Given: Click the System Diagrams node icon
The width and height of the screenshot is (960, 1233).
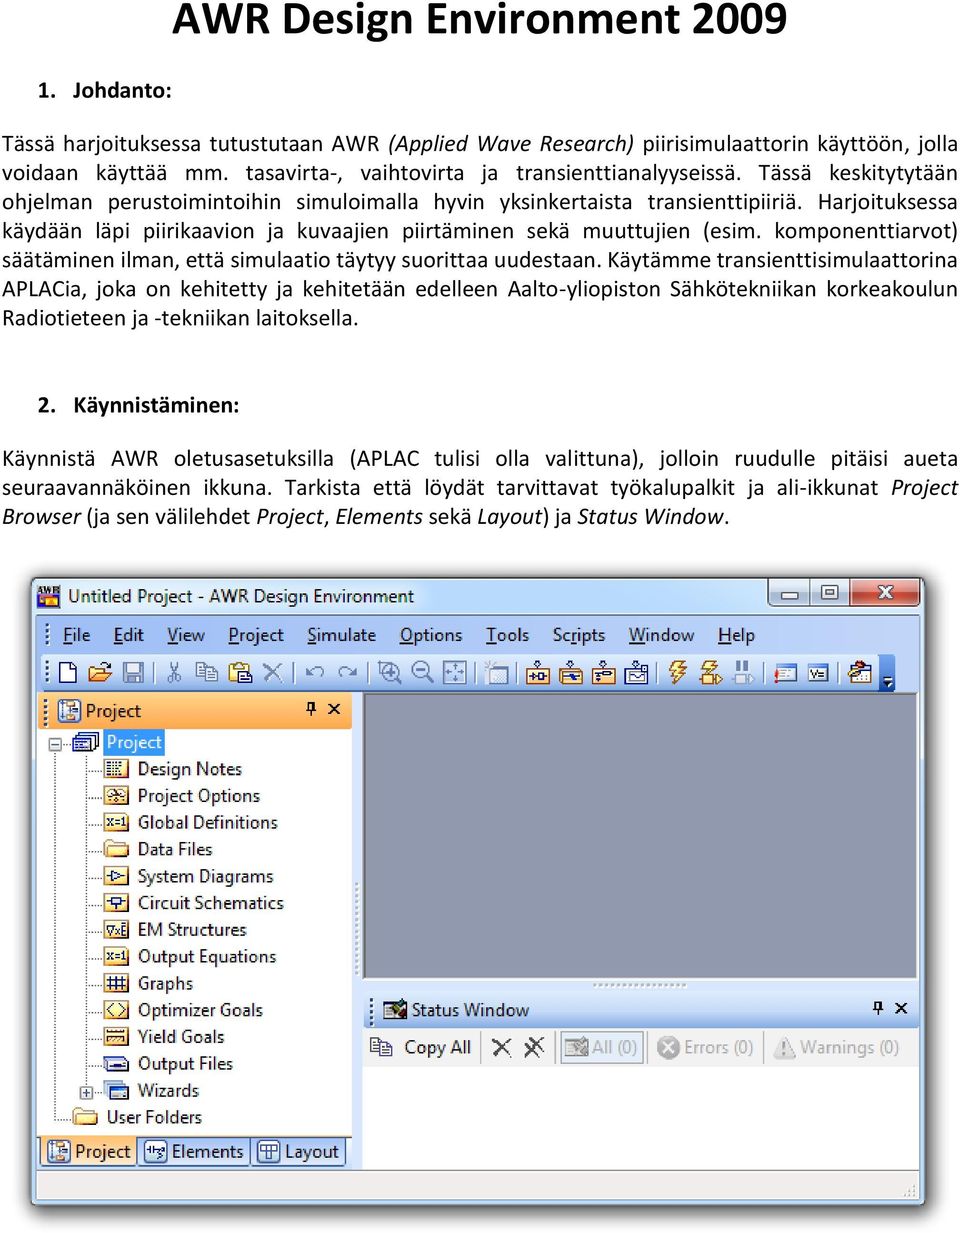Looking at the screenshot, I should pyautogui.click(x=117, y=876).
